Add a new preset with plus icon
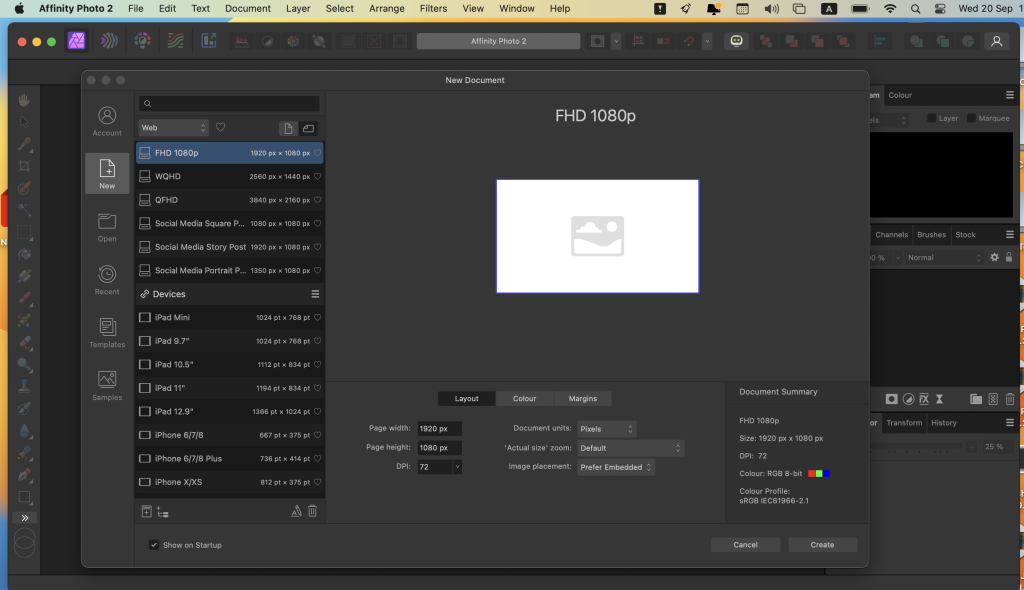This screenshot has width=1024, height=590. 146,512
